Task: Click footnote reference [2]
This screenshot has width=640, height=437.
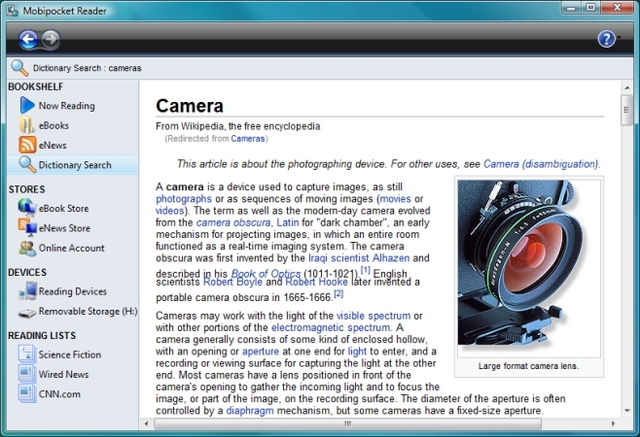Action: click(x=339, y=293)
